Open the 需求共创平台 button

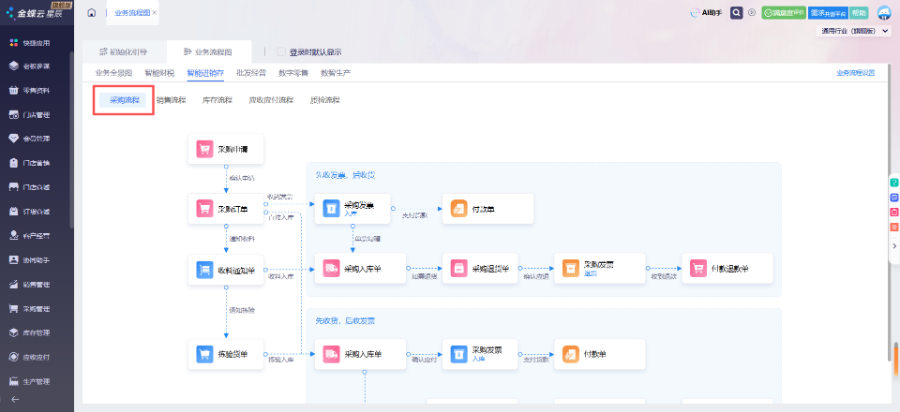point(828,13)
